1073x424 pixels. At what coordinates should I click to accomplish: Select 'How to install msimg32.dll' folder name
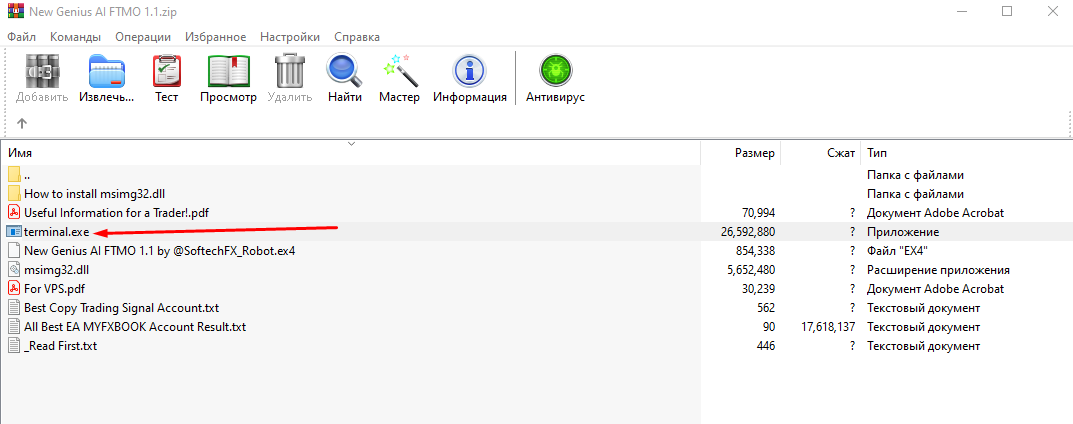click(92, 194)
